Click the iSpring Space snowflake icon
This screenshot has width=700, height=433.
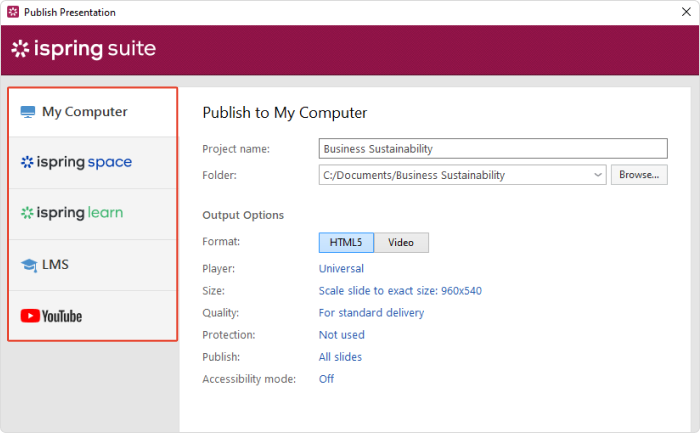pyautogui.click(x=27, y=162)
